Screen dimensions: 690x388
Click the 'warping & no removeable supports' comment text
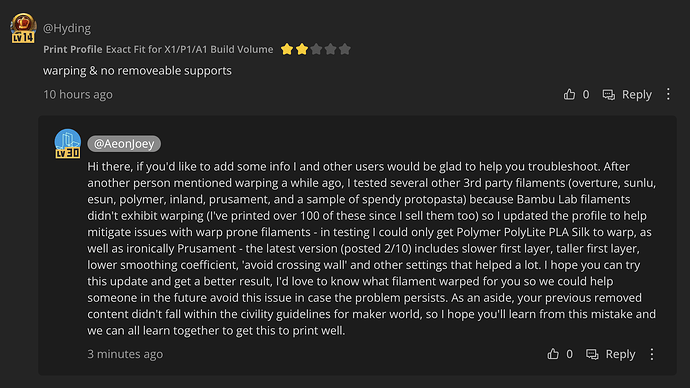coord(137,70)
